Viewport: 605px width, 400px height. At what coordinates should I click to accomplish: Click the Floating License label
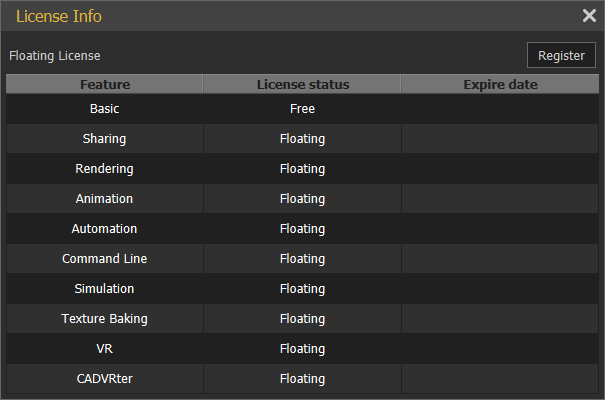(x=55, y=56)
